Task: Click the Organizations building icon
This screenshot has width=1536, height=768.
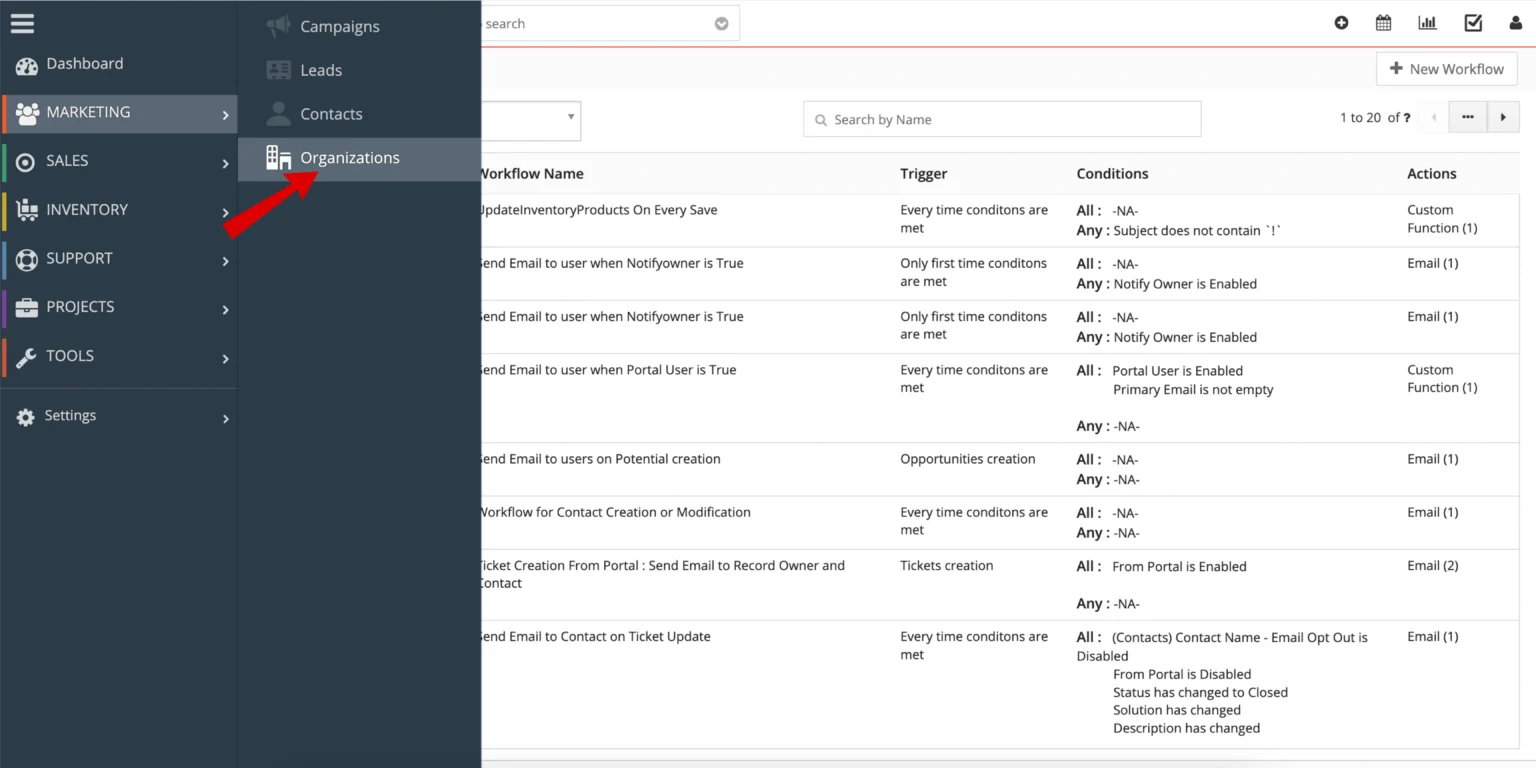Action: point(277,157)
